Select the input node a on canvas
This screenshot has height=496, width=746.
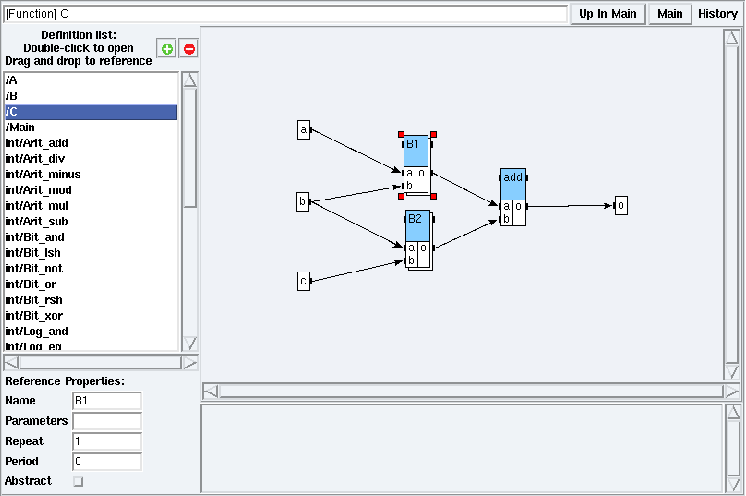point(304,130)
